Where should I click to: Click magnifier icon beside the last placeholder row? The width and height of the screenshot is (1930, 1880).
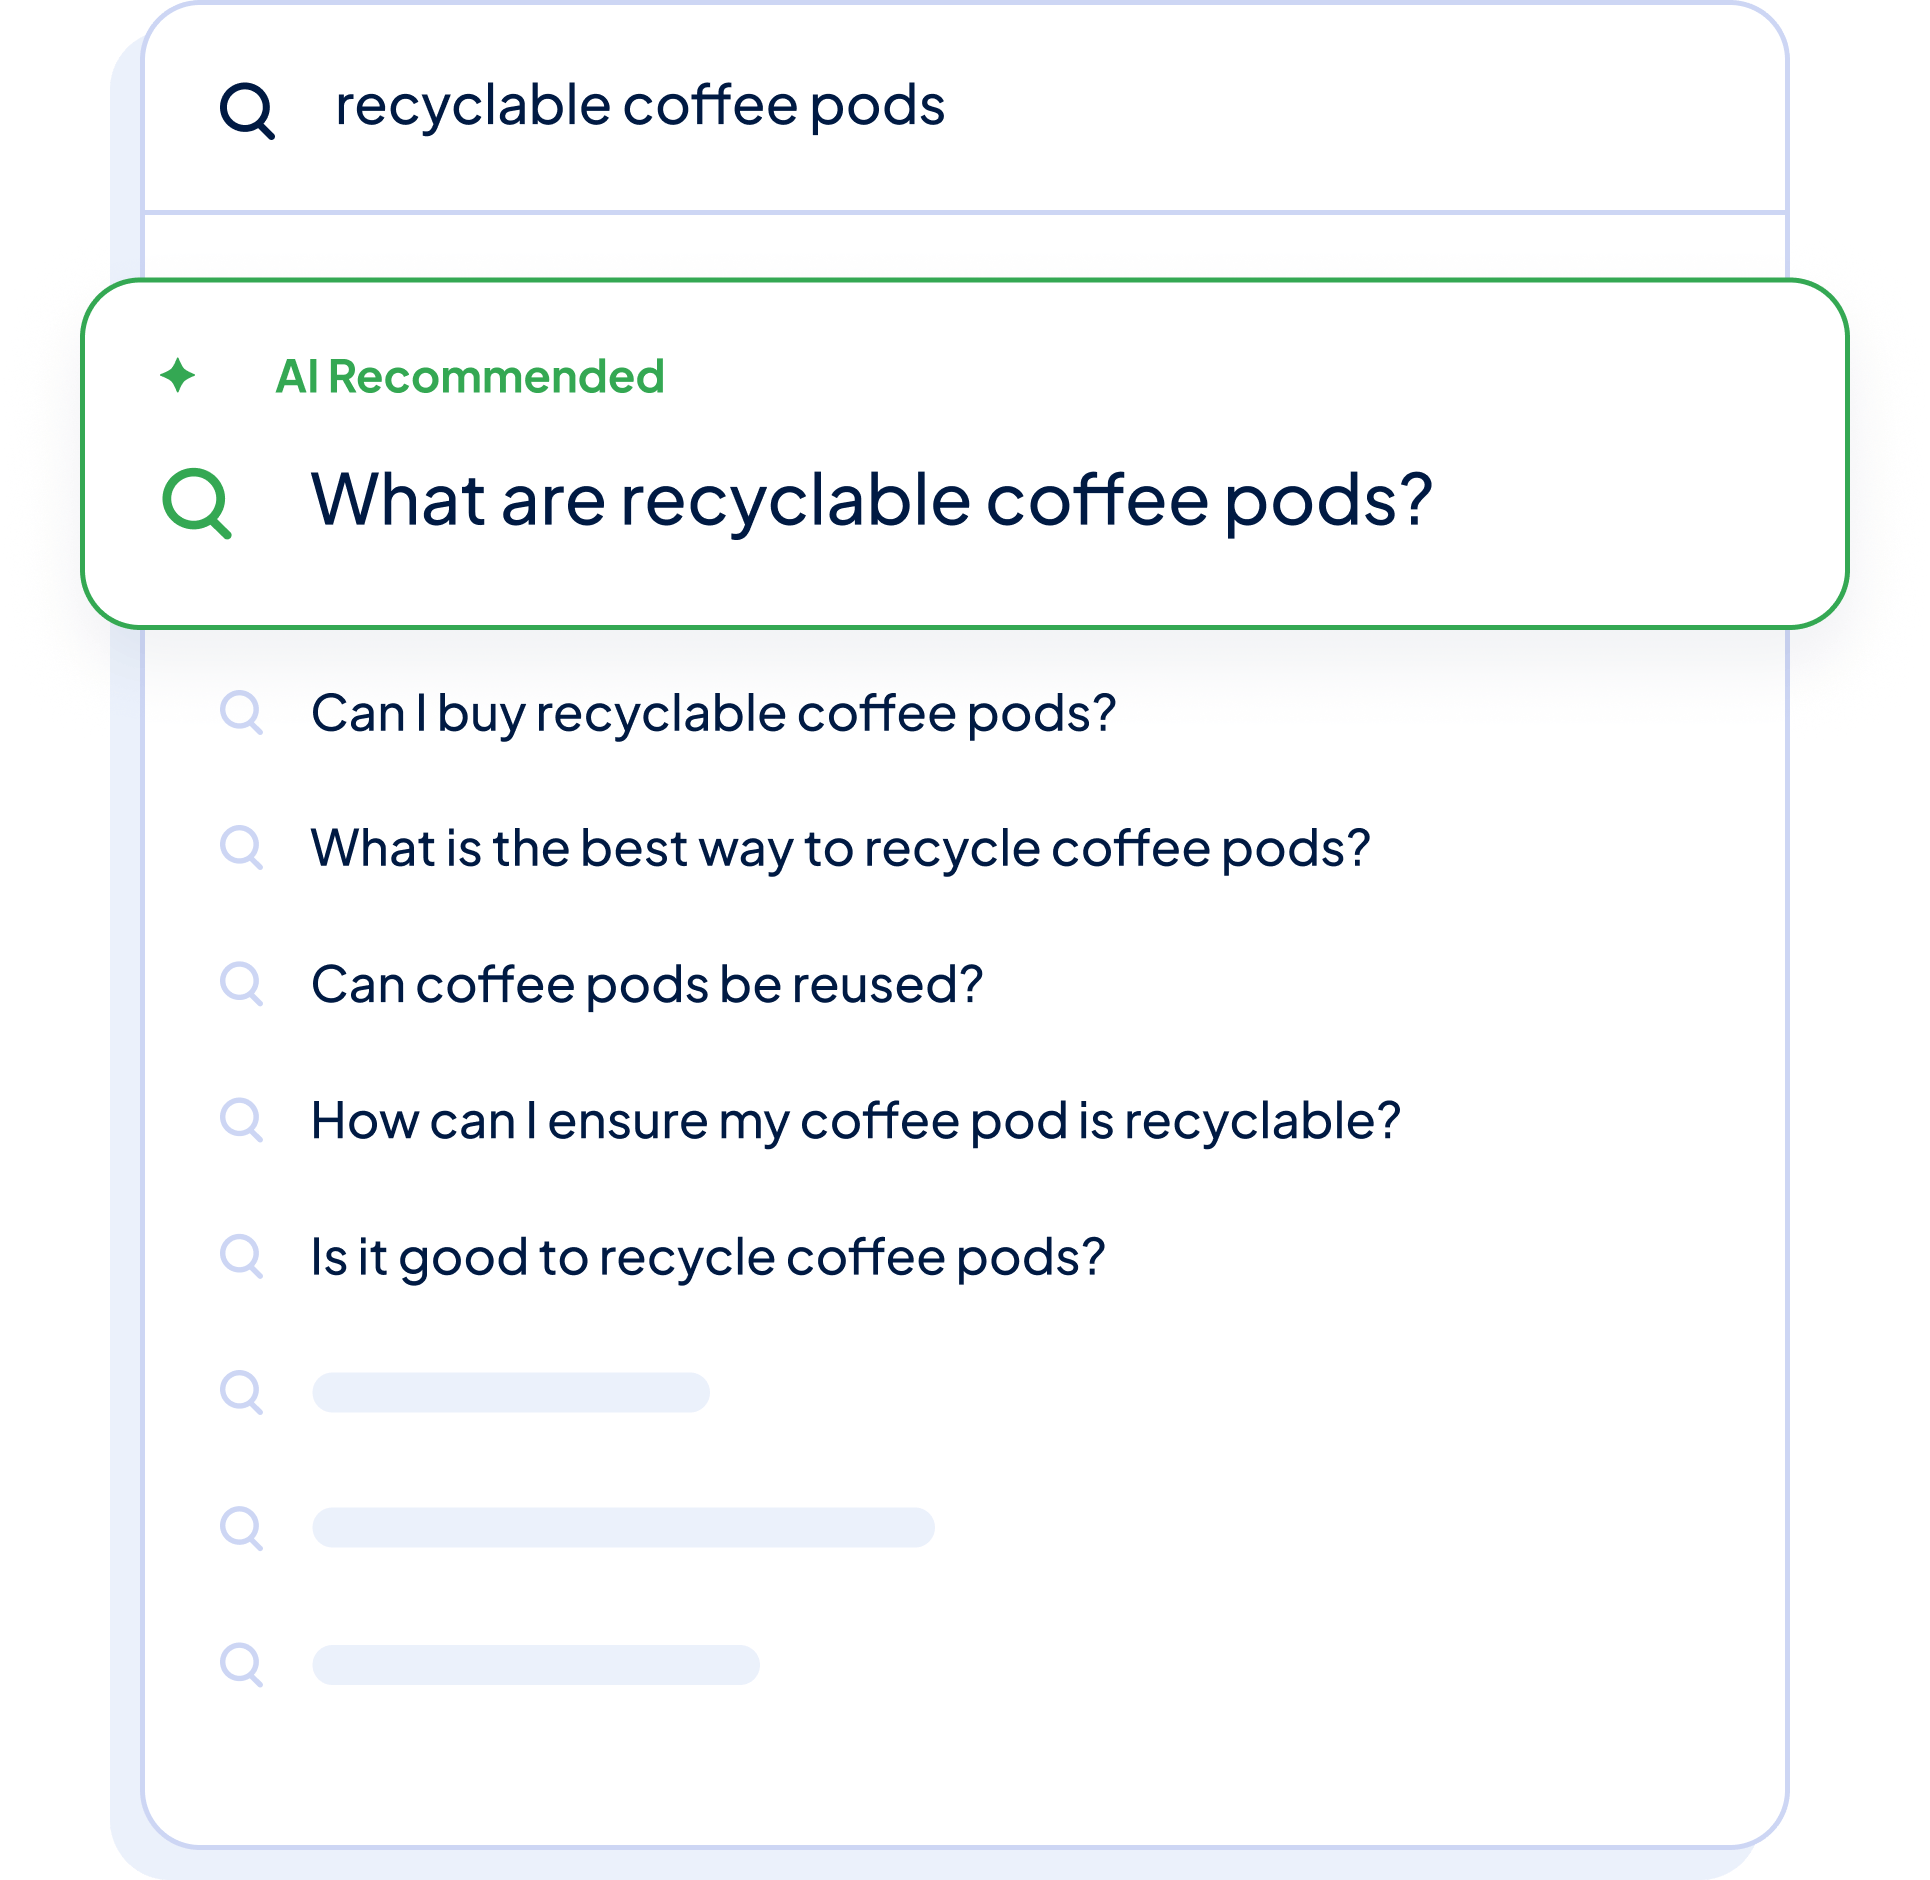click(x=241, y=1664)
